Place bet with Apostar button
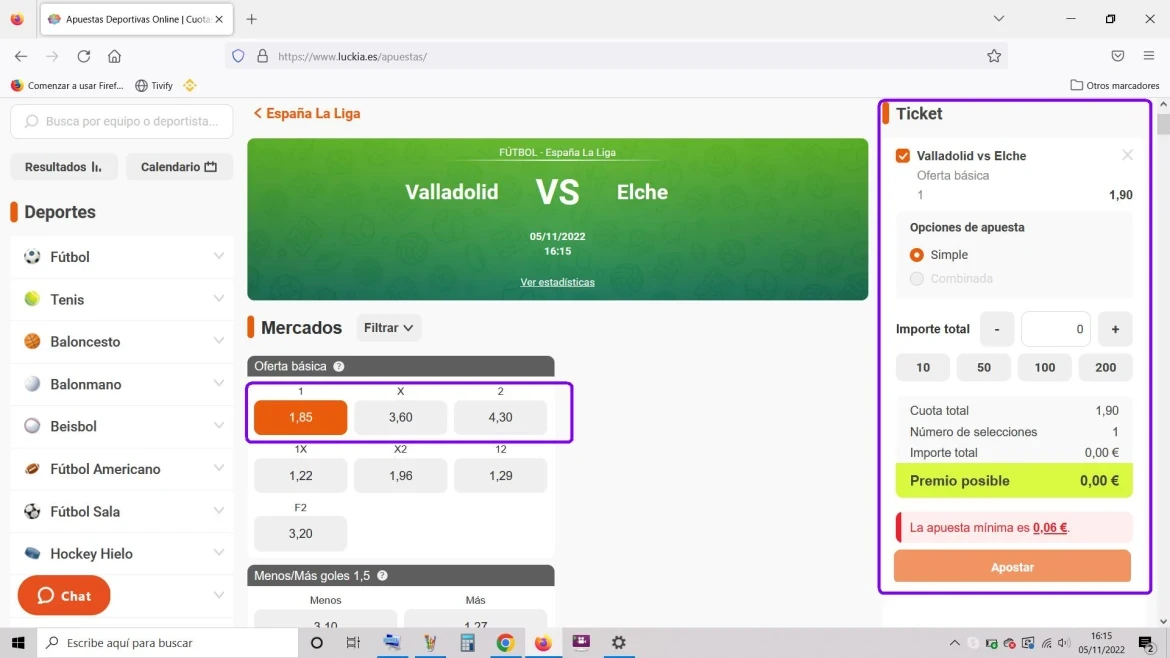1170x658 pixels. coord(1013,567)
